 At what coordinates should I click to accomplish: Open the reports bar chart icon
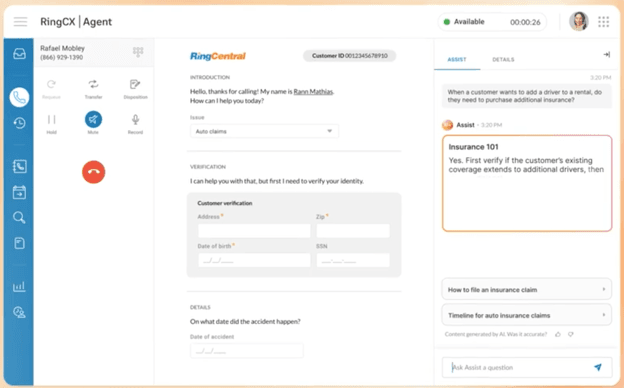(x=19, y=287)
